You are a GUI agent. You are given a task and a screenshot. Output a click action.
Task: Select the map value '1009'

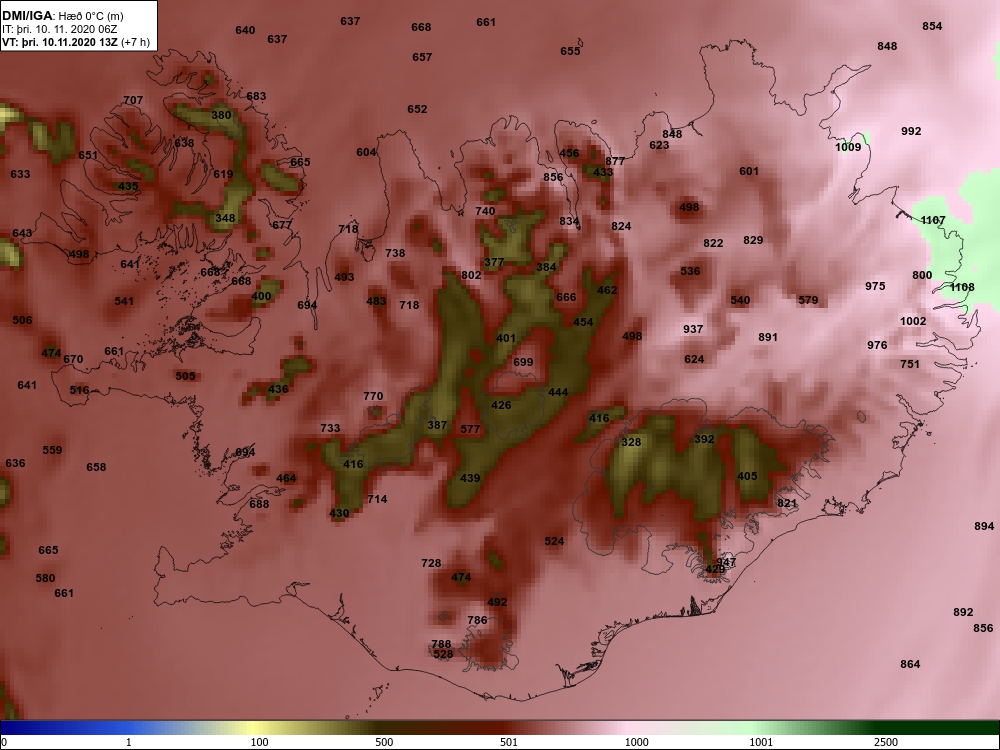[x=848, y=147]
